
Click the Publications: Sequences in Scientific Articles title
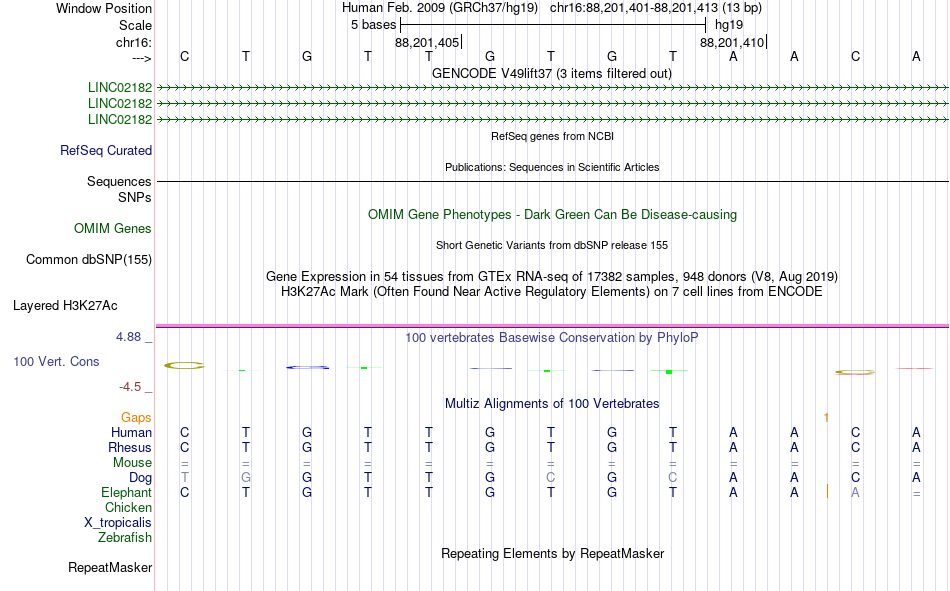point(552,167)
